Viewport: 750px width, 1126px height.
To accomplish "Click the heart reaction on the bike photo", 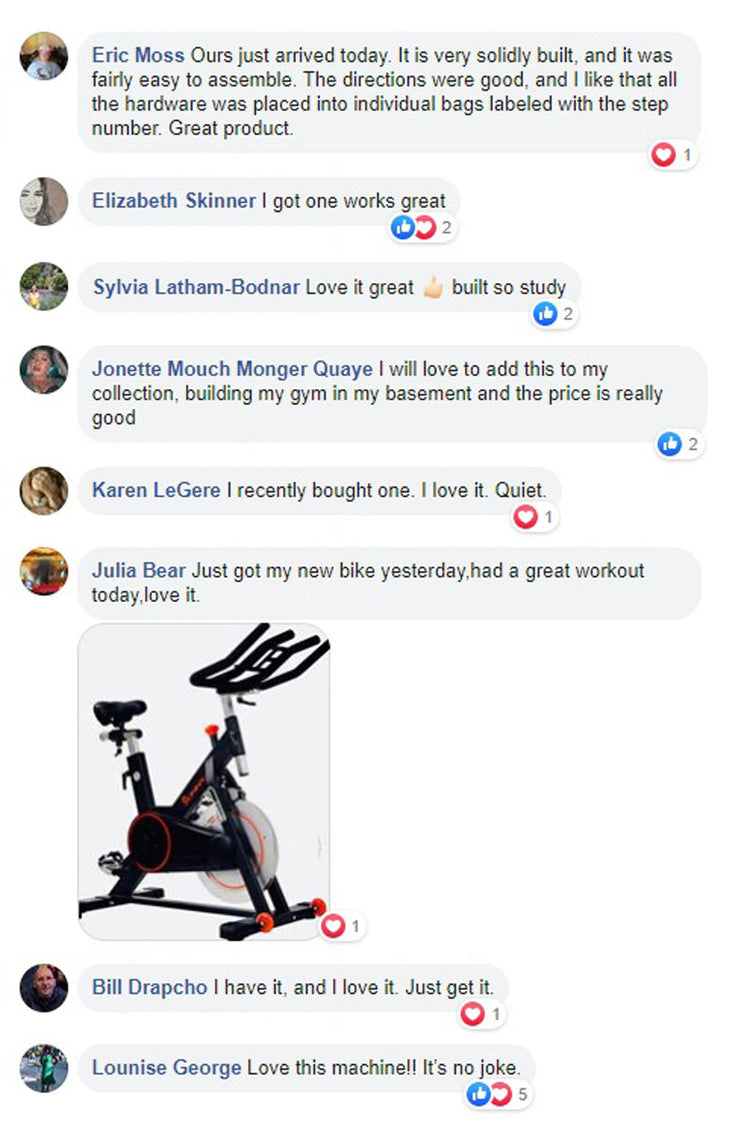I will 333,926.
